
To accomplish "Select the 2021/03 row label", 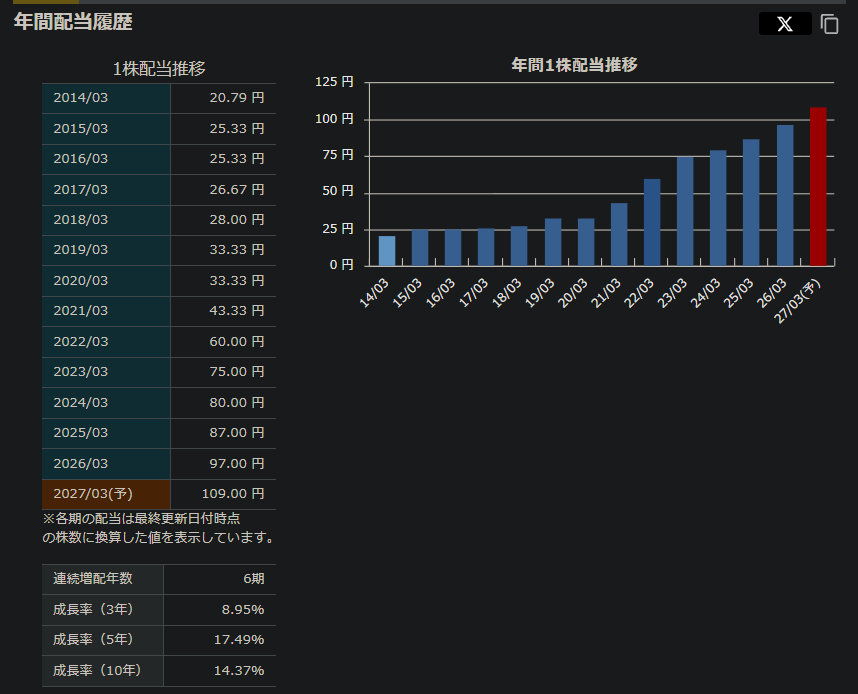I will (x=80, y=311).
